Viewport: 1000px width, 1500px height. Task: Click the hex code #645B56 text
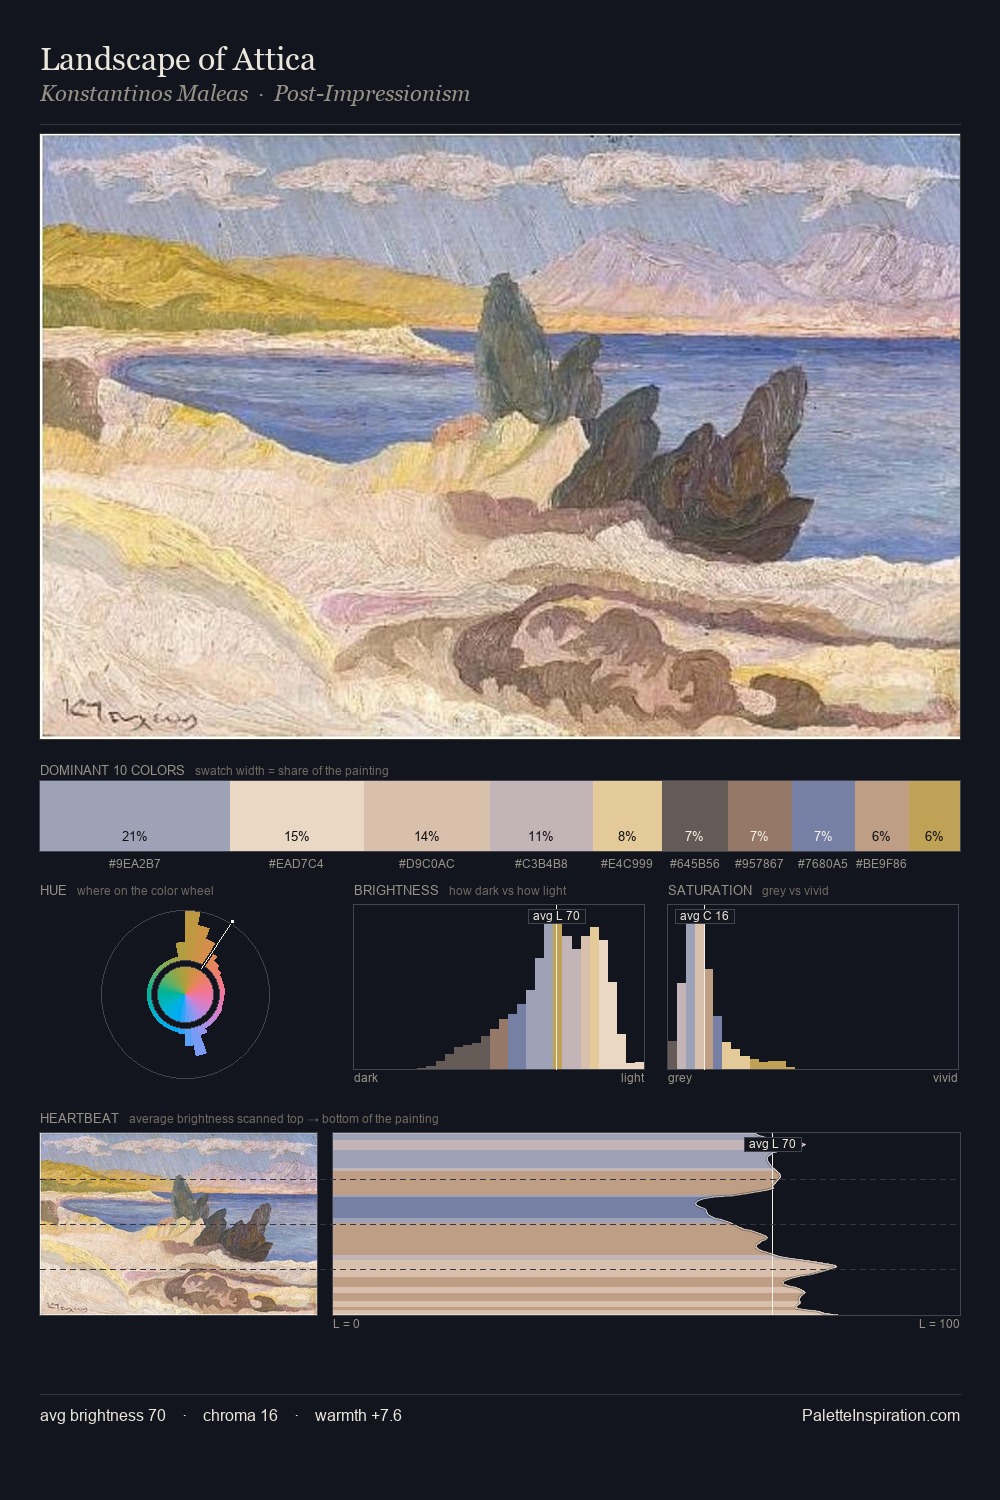click(693, 863)
